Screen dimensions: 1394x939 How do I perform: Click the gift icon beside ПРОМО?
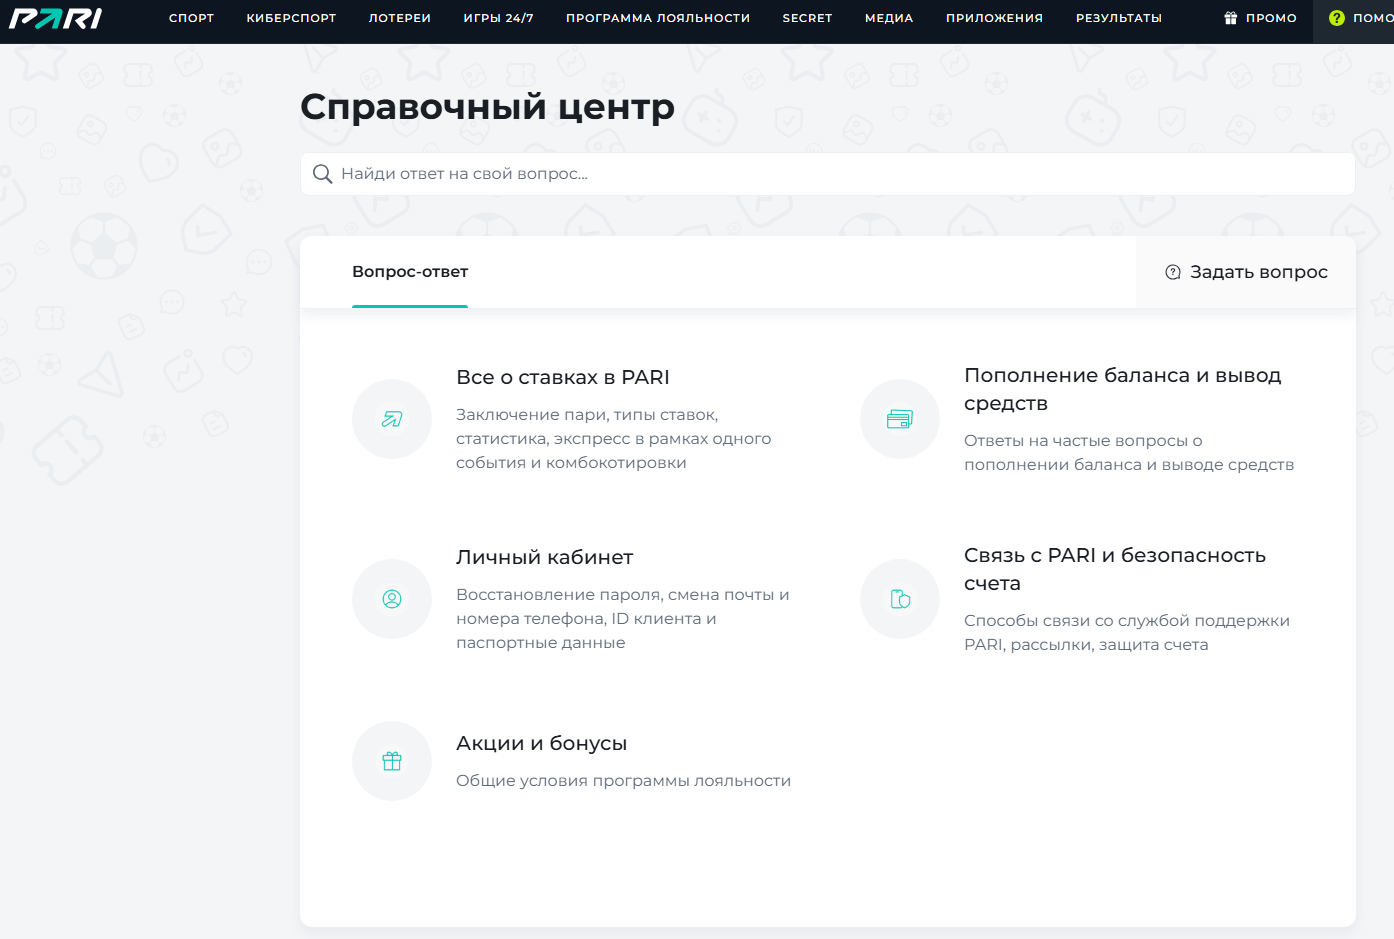[1231, 18]
